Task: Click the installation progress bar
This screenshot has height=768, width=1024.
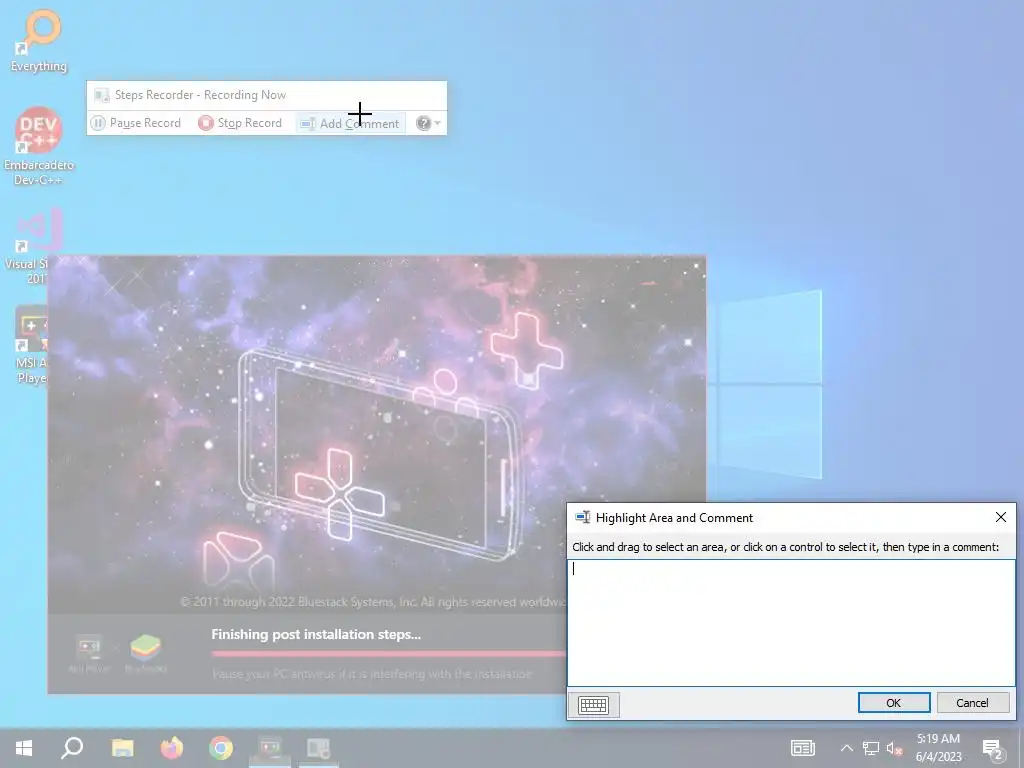Action: [388, 653]
